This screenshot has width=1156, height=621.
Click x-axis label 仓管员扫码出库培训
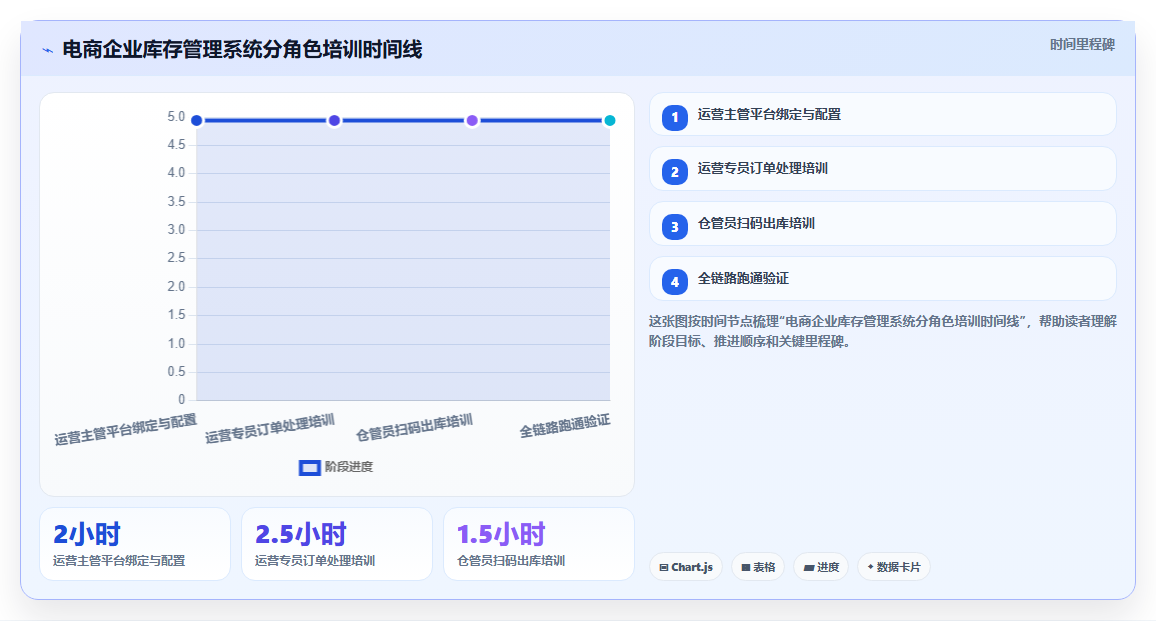pyautogui.click(x=414, y=428)
